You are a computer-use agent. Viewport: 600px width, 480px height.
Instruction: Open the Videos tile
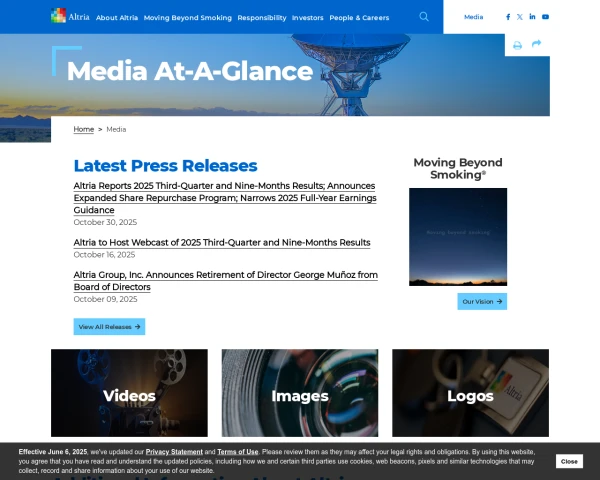click(x=129, y=393)
